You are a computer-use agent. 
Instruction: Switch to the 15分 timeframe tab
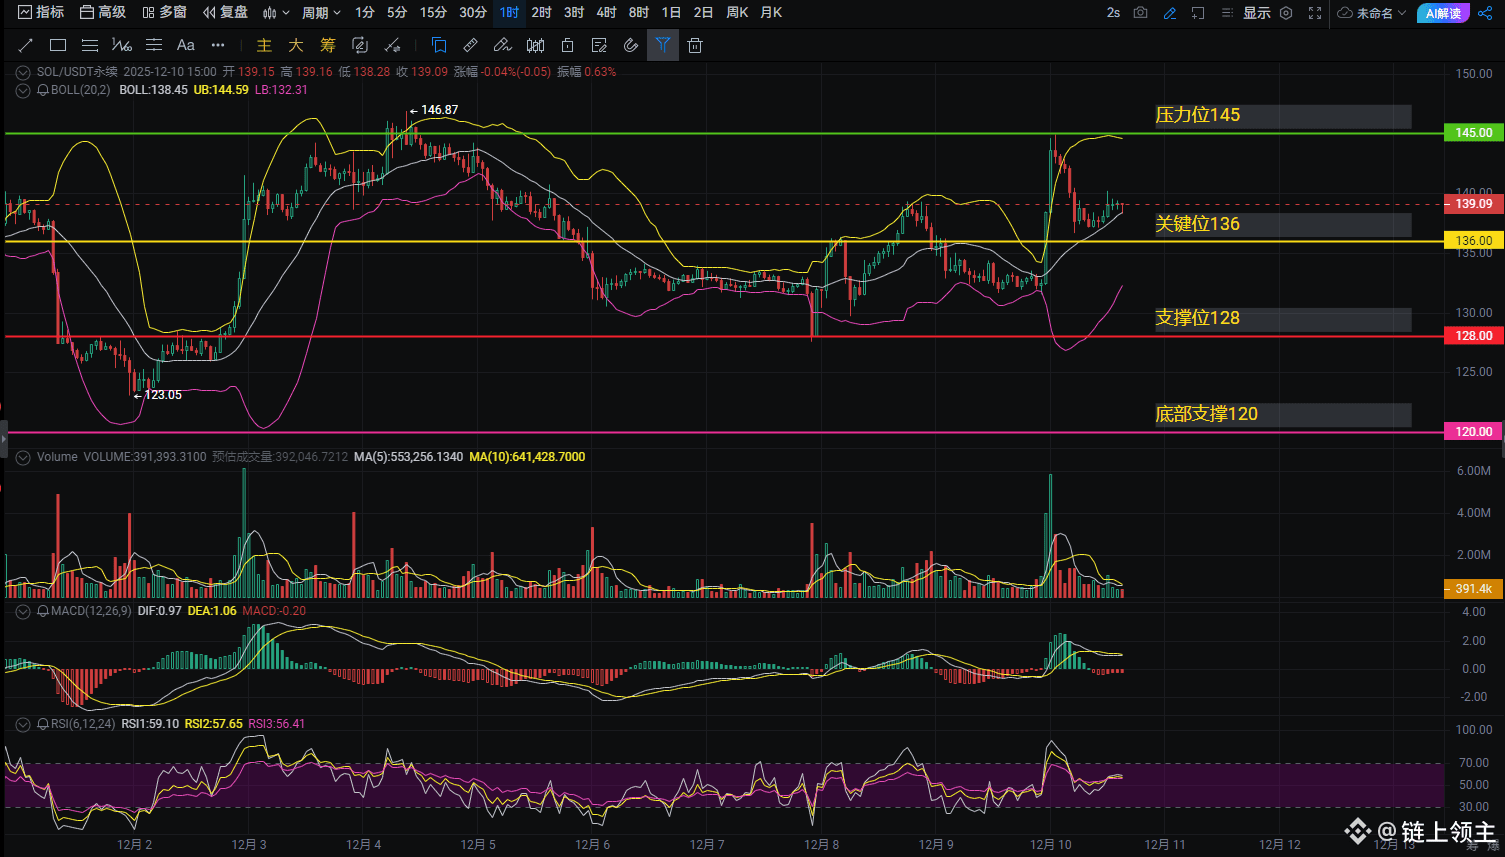(x=433, y=13)
